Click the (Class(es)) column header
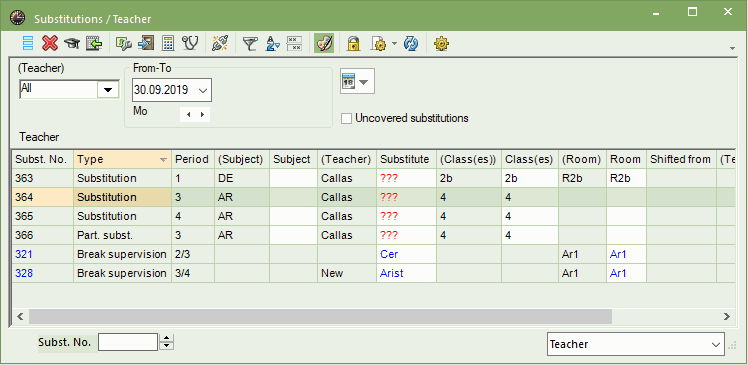The image size is (748, 365). pos(469,159)
